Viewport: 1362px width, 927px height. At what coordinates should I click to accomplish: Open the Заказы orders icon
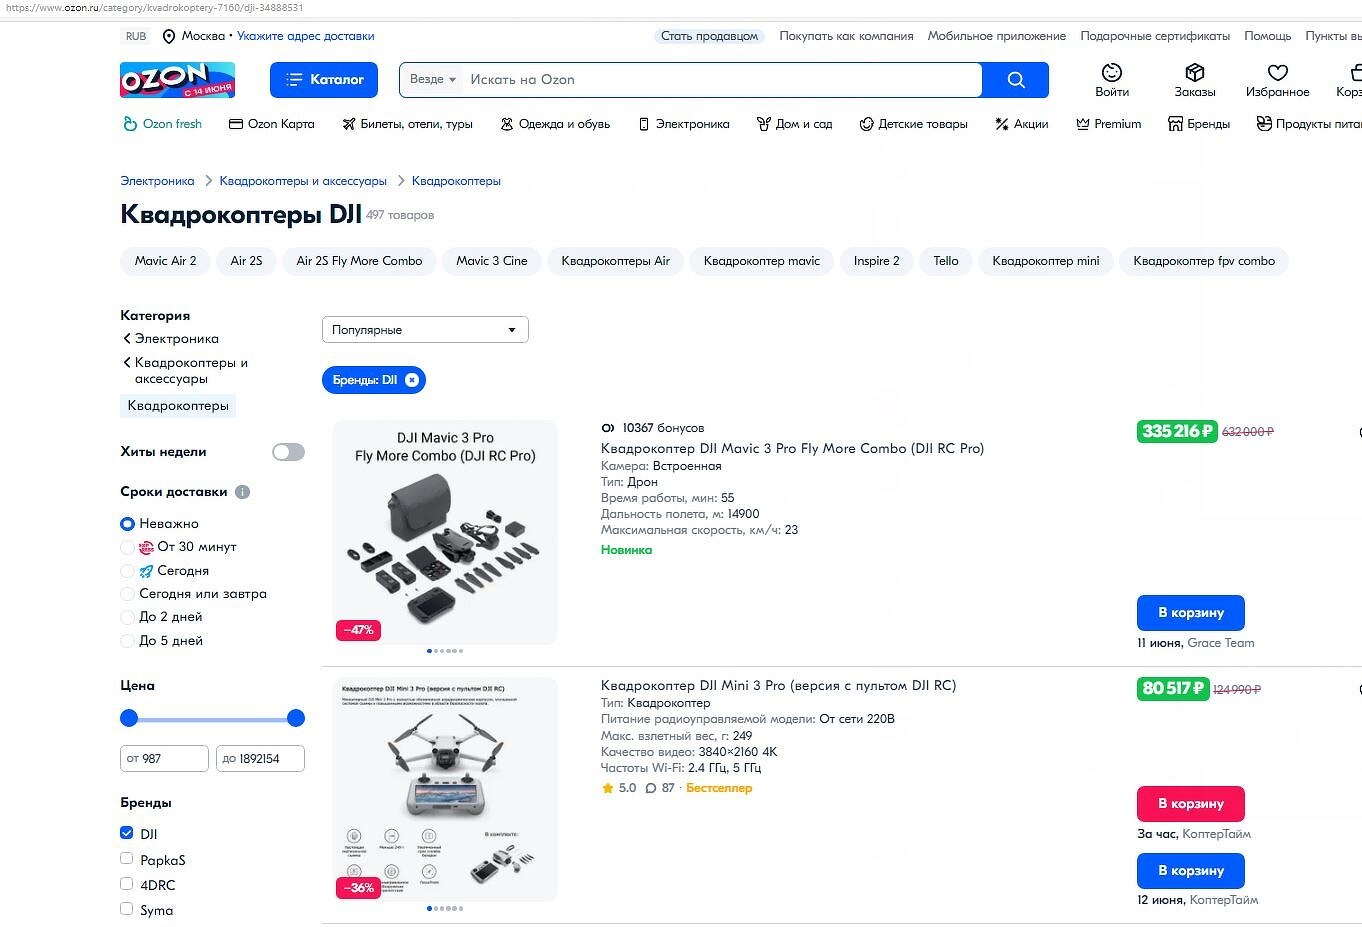[1194, 80]
